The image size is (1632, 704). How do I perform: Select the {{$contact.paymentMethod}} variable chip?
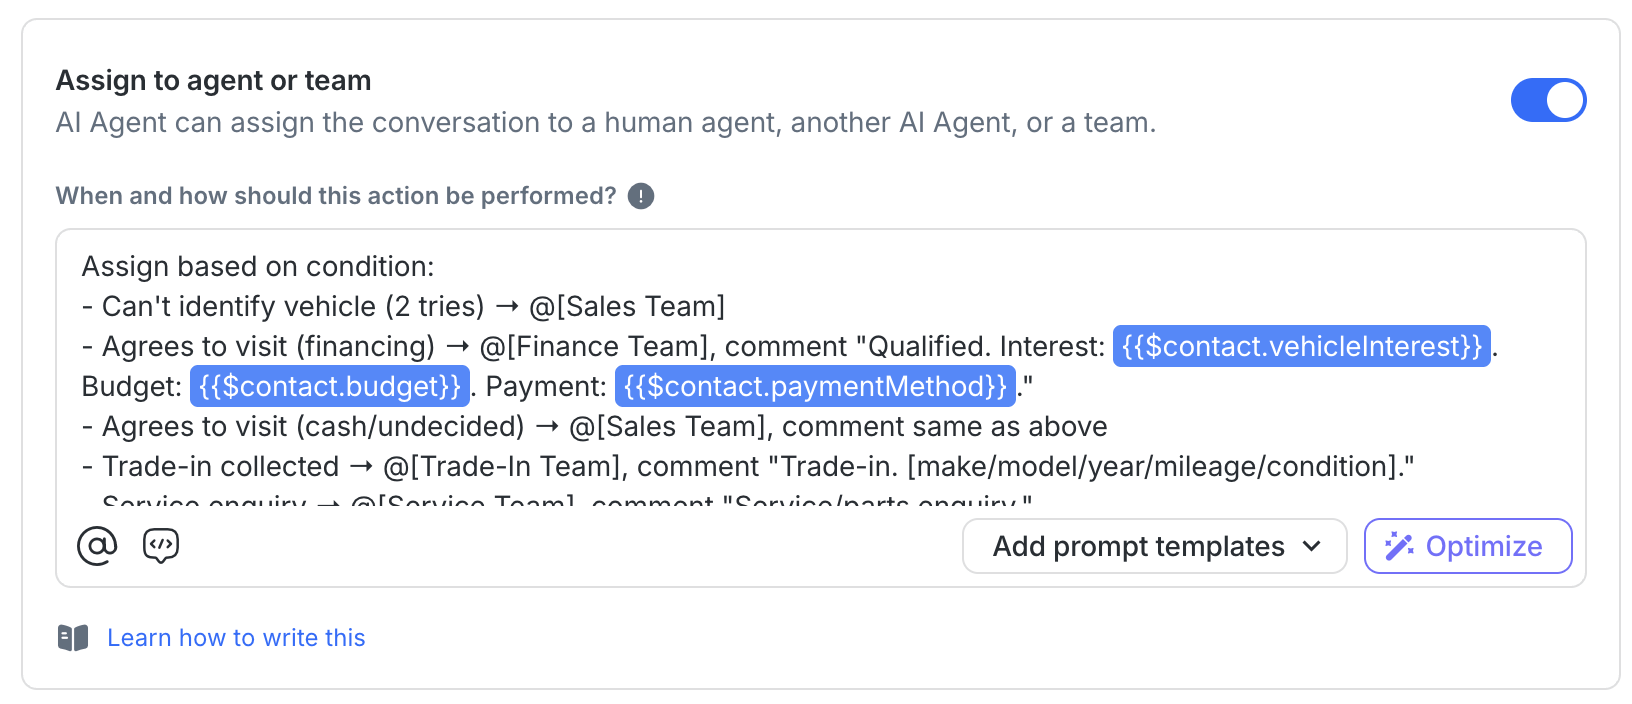point(815,386)
